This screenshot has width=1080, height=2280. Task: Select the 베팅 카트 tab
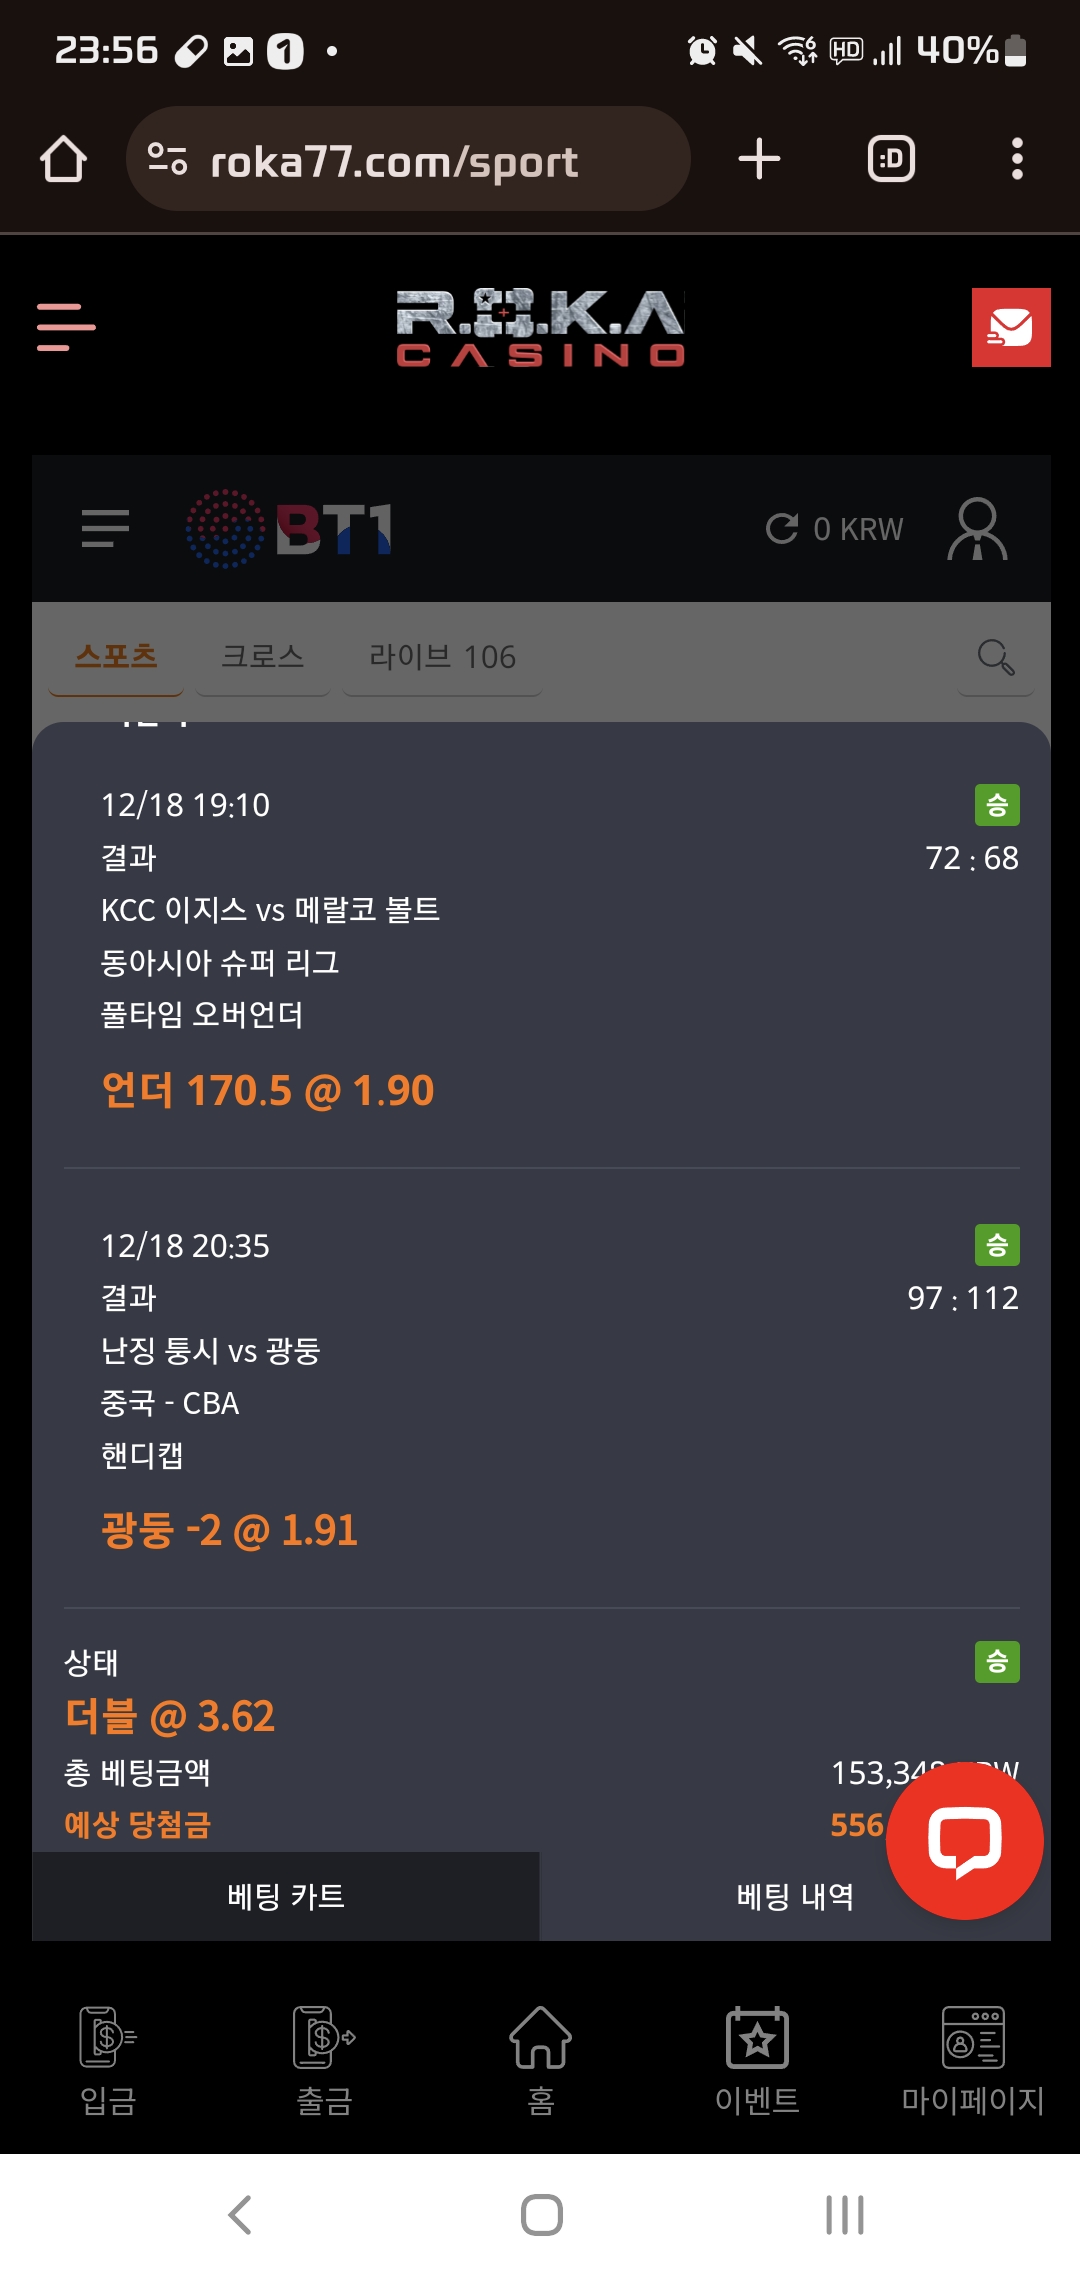(286, 1896)
